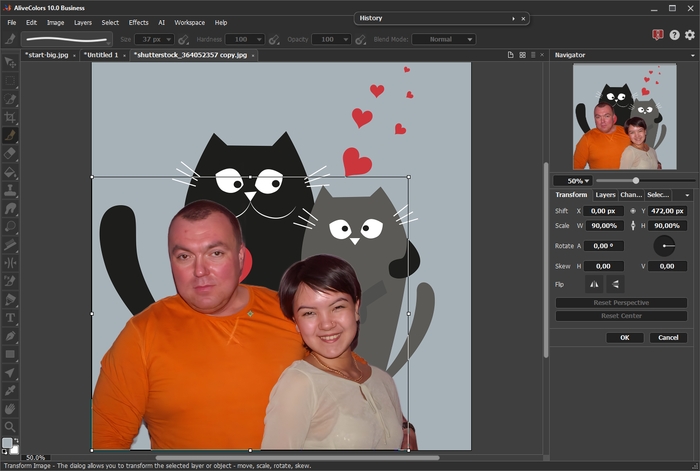Select the Marker tool
Viewport: 700px width, 471px height.
[x=10, y=300]
